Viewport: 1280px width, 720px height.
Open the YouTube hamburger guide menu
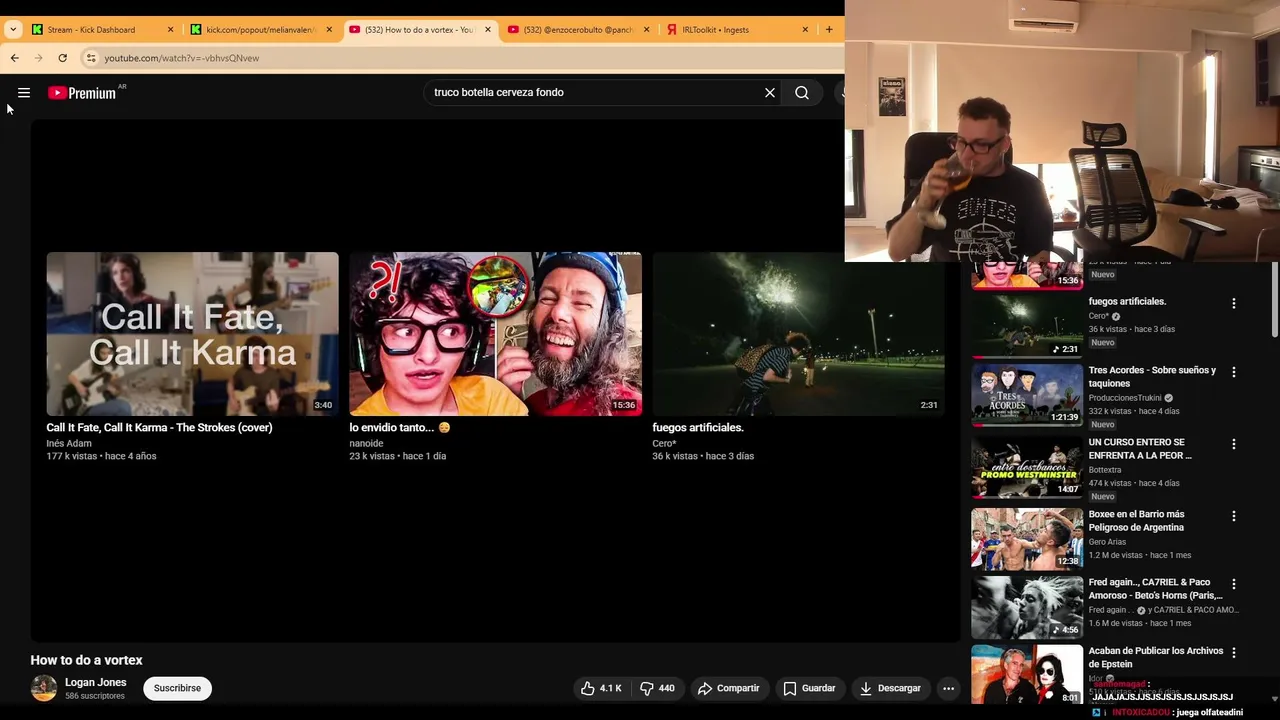(x=24, y=93)
